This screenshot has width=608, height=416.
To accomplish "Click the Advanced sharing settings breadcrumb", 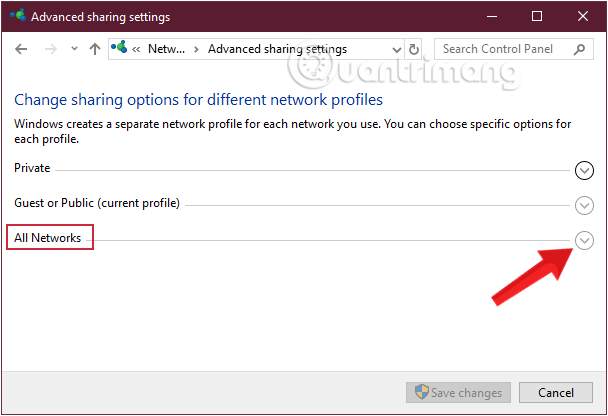I will [277, 49].
